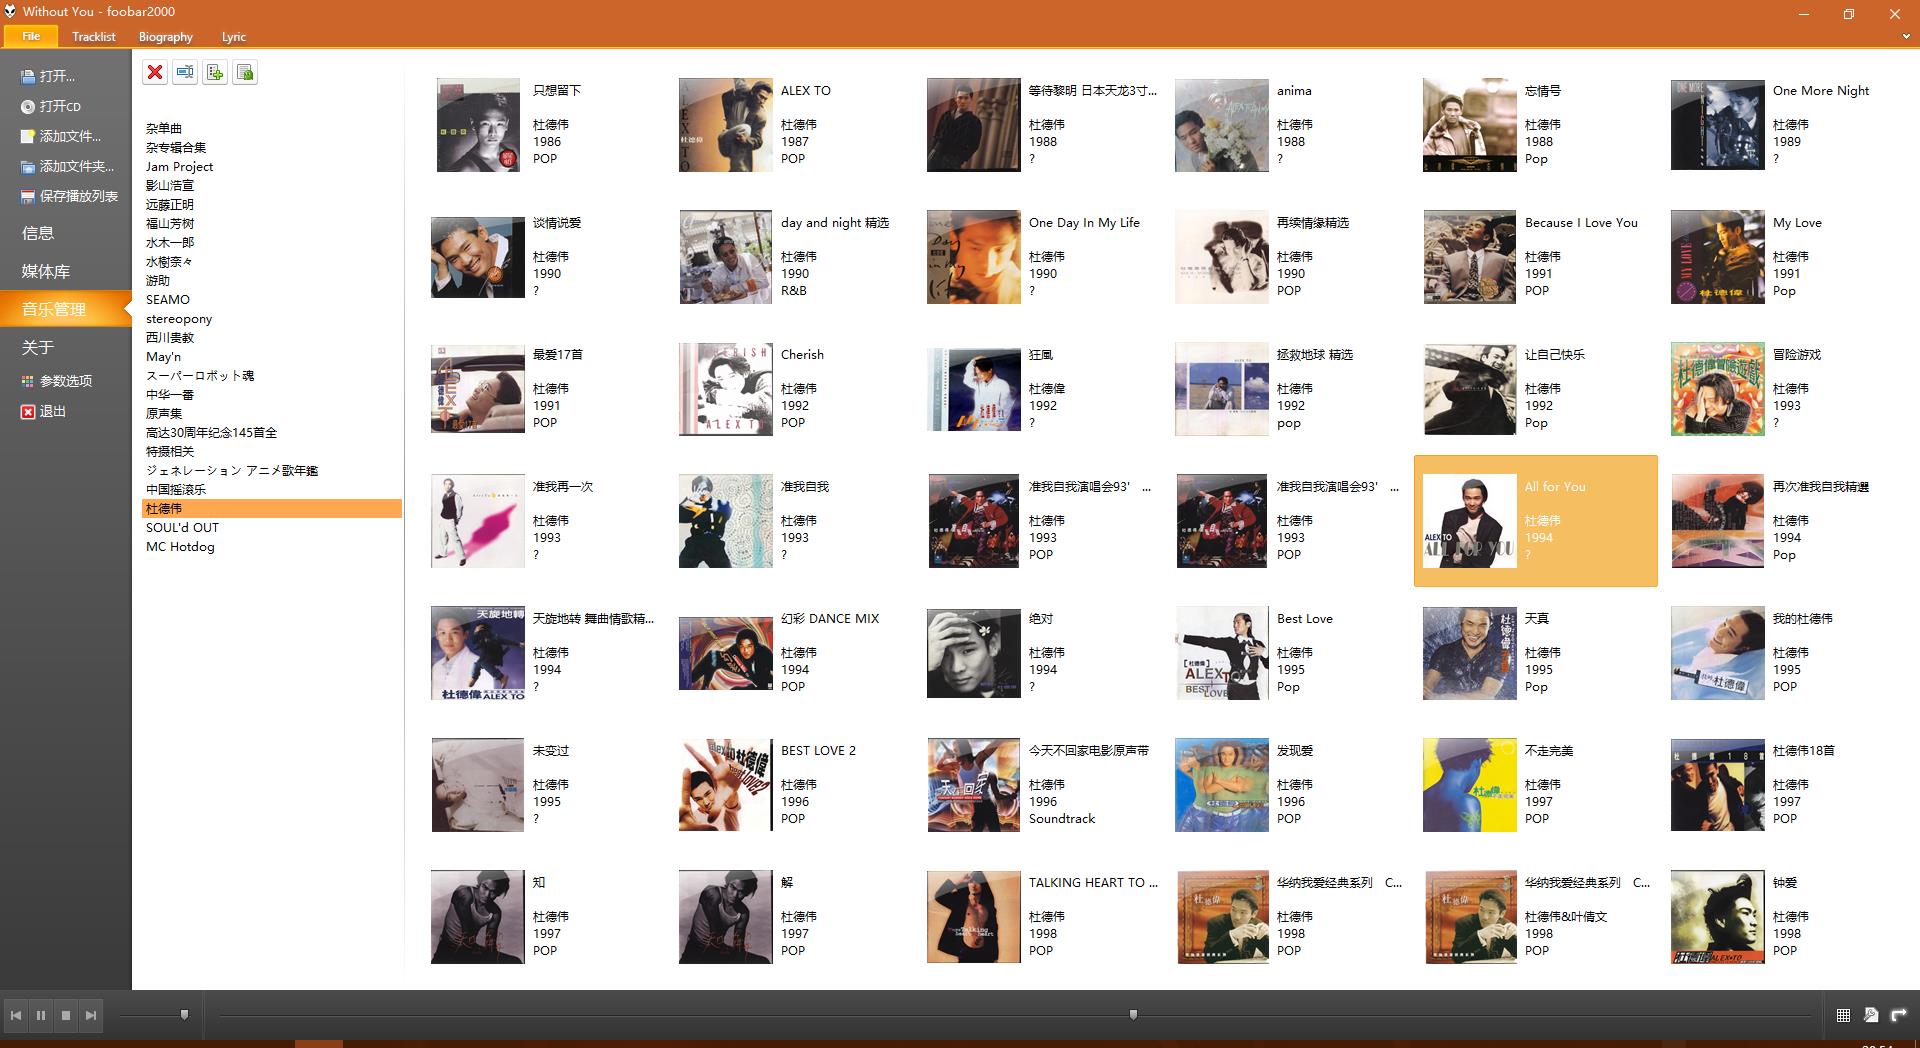Stop playback with the stop button
The height and width of the screenshot is (1048, 1920).
(x=66, y=1015)
